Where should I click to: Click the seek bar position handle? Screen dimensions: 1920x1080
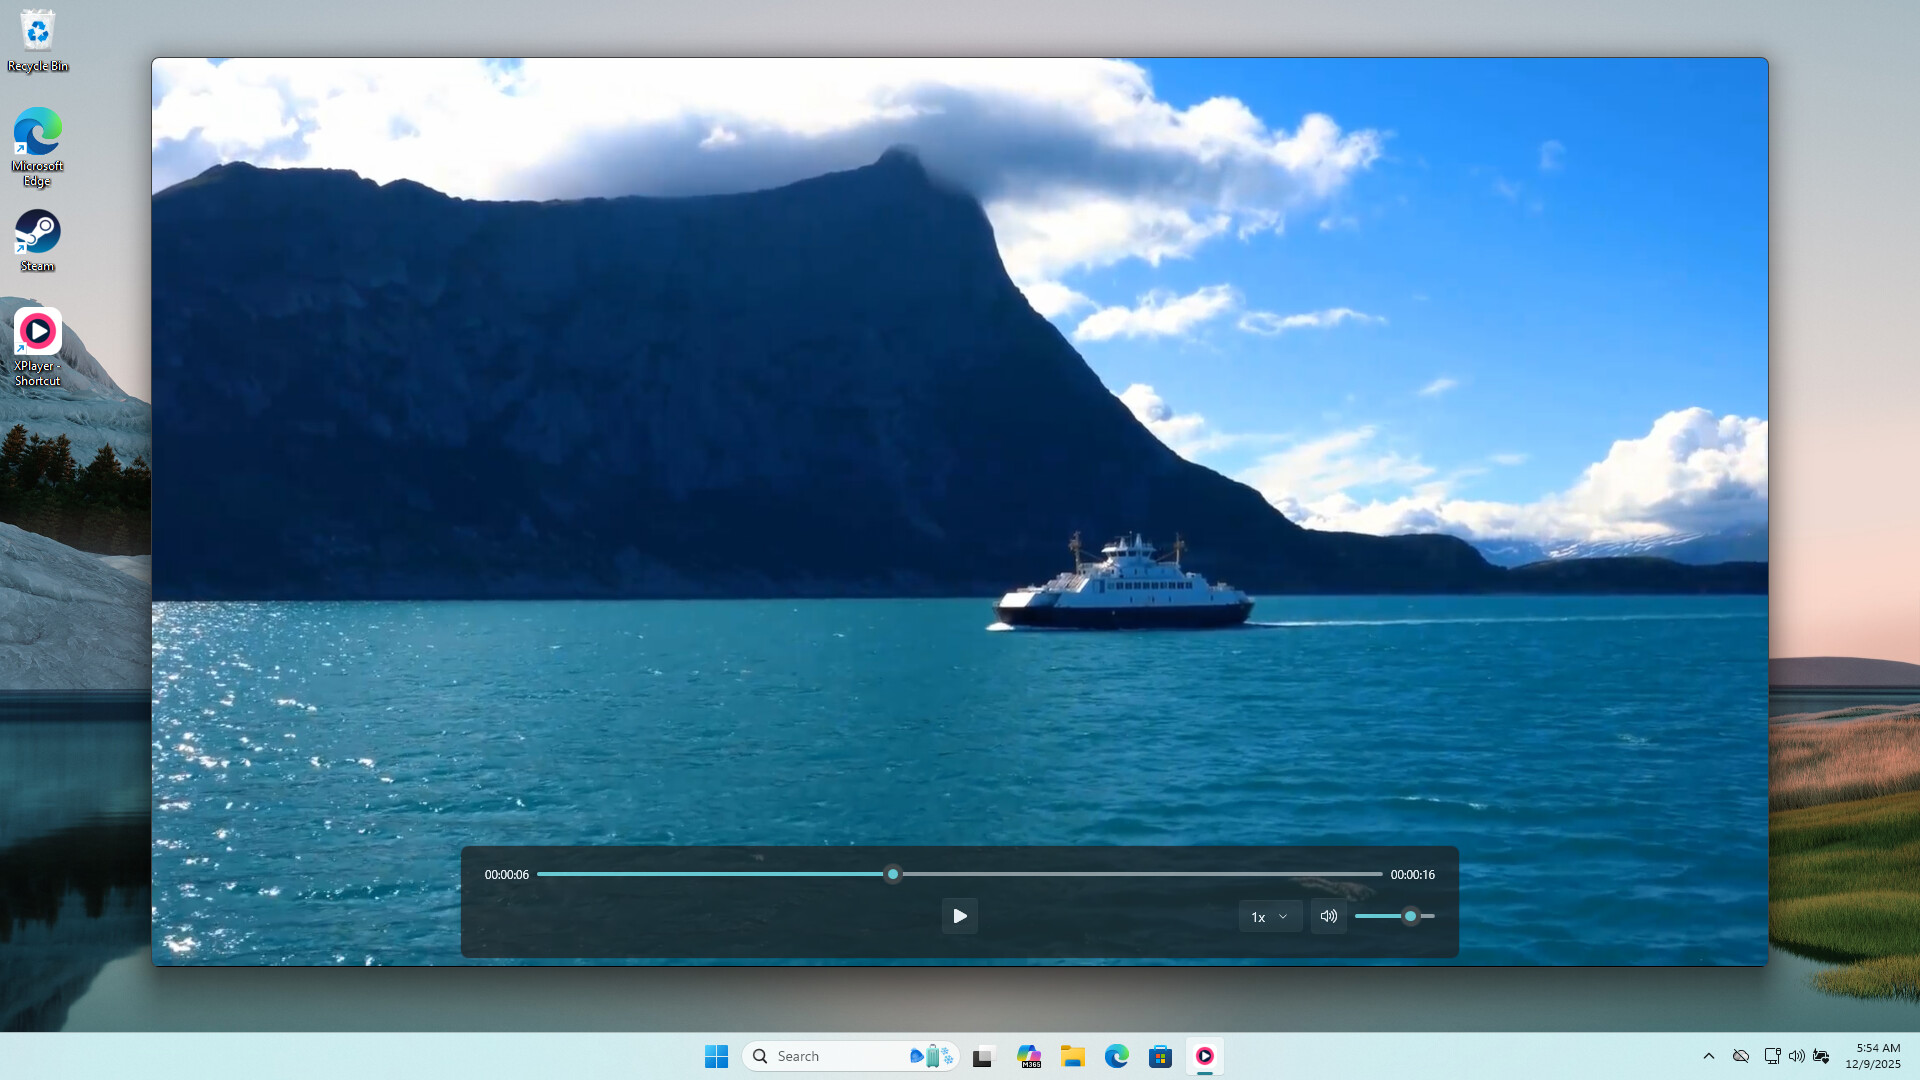pos(893,874)
